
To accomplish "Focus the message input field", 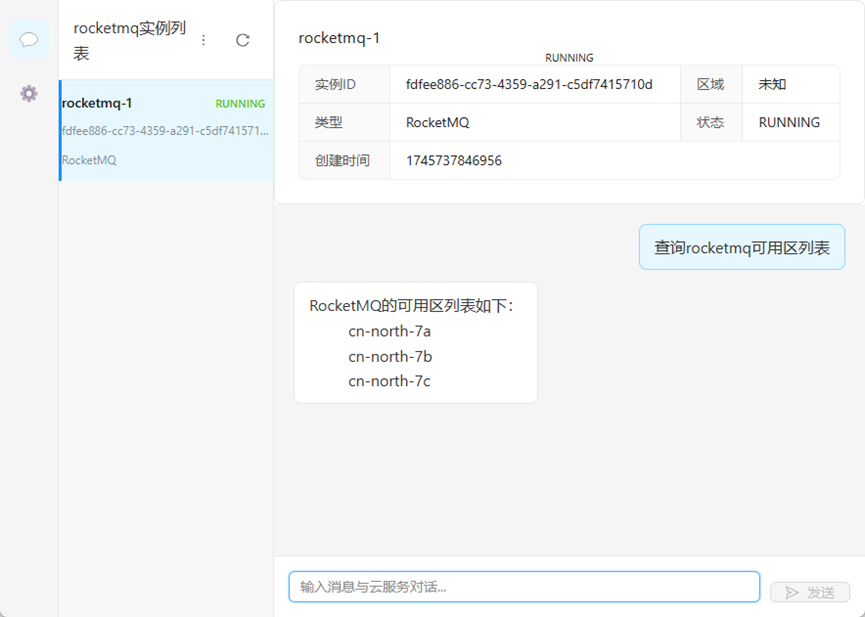I will click(524, 587).
